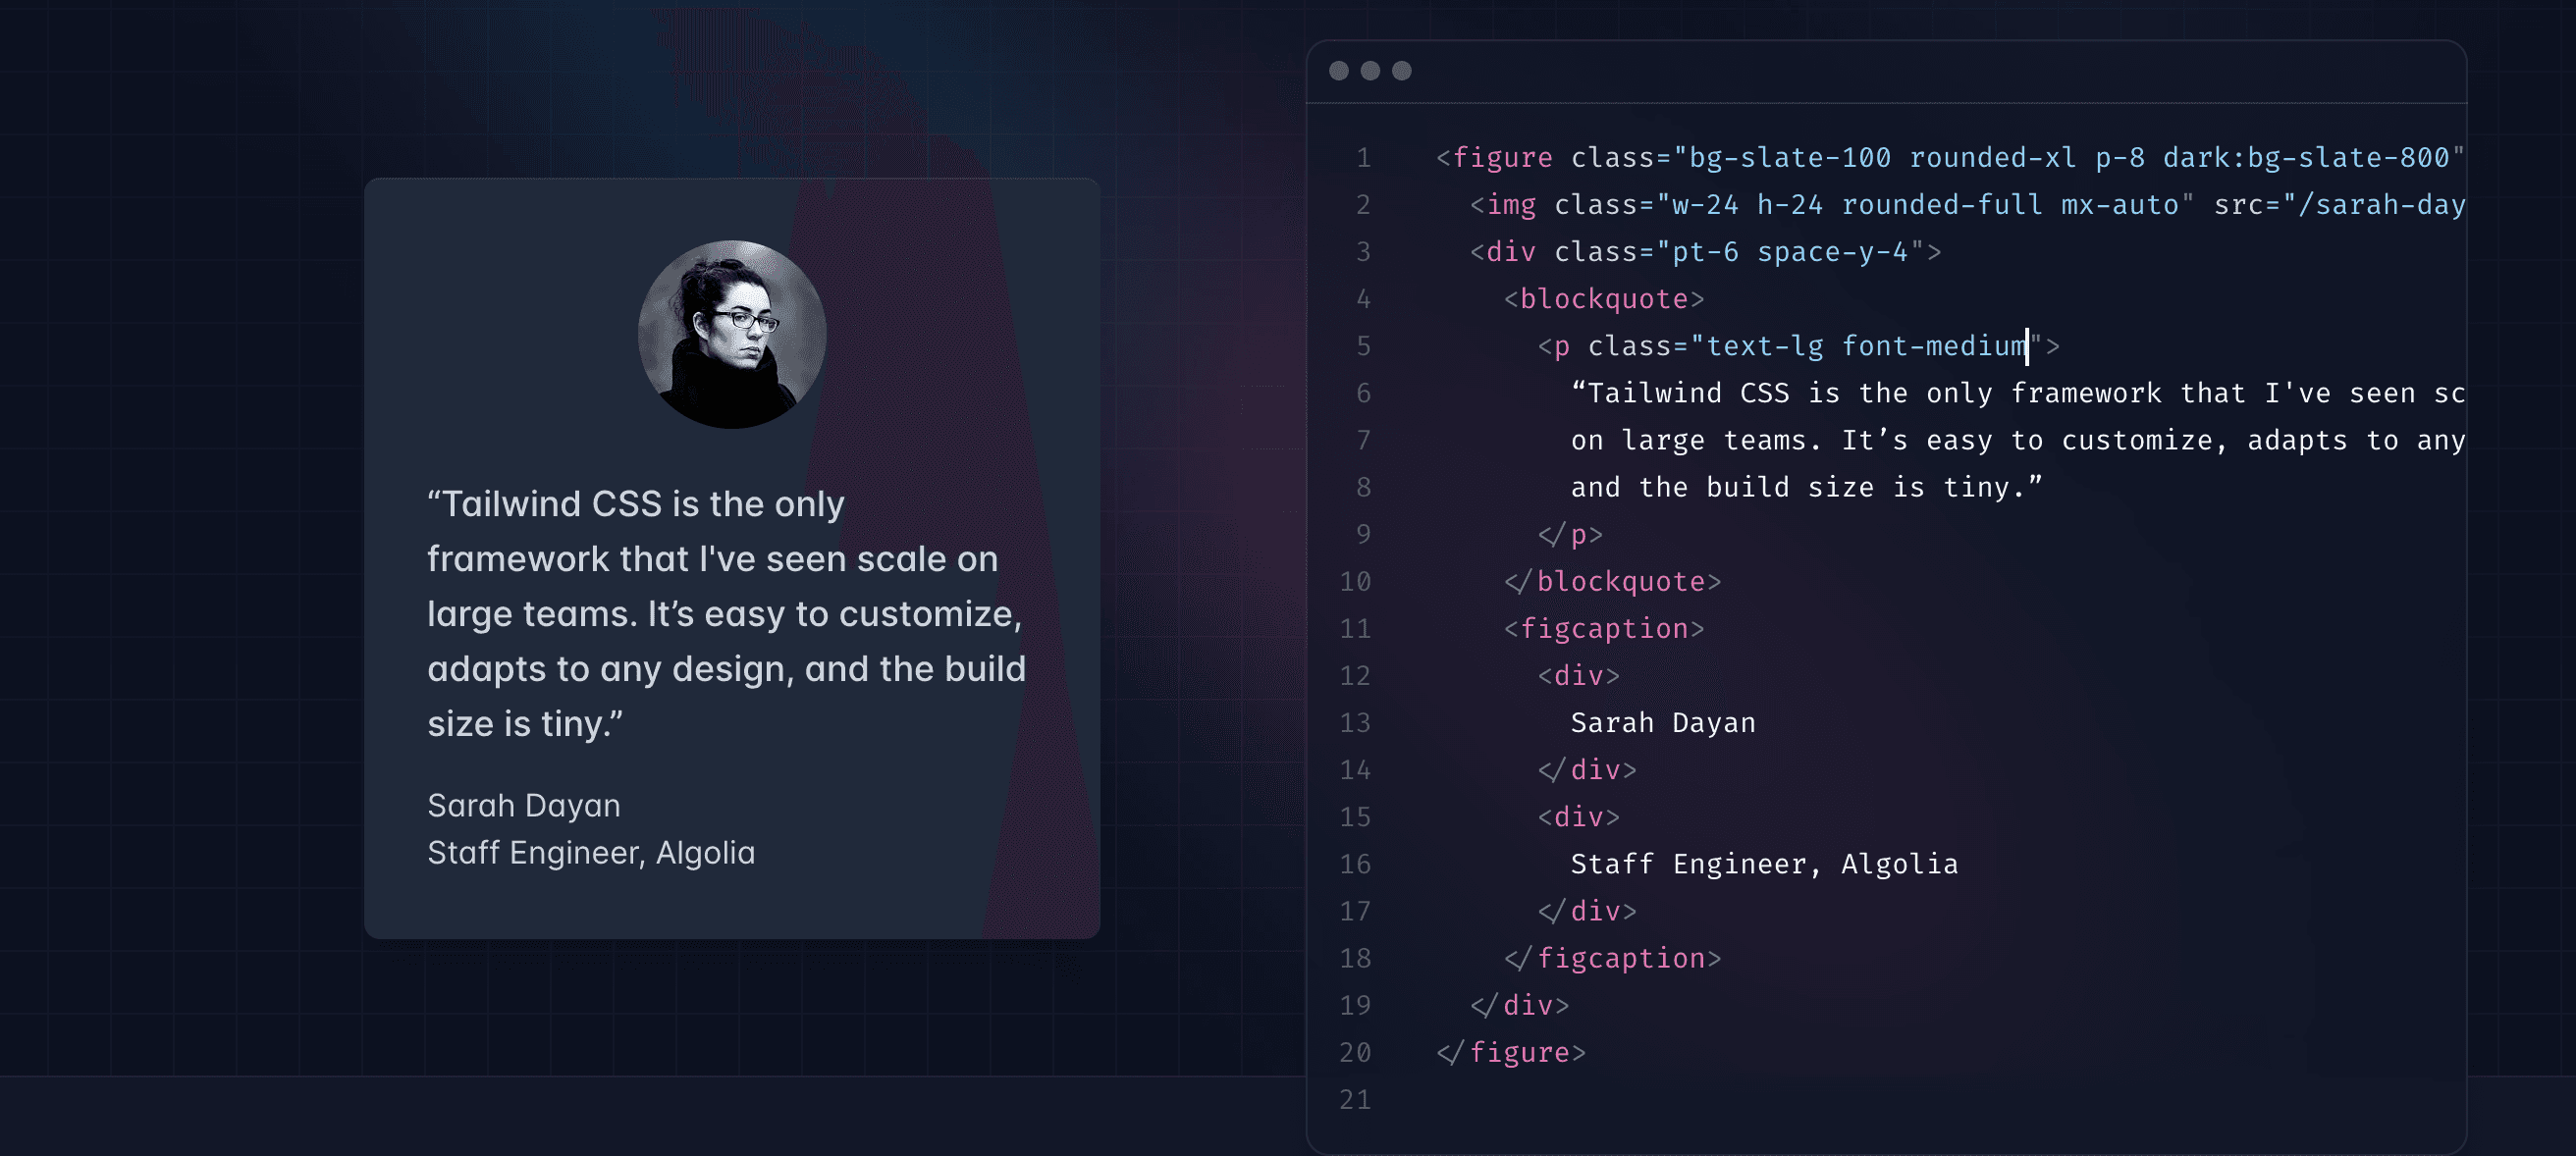Click the opening div tag on line 15
Image resolution: width=2576 pixels, height=1156 pixels.
coord(1579,817)
